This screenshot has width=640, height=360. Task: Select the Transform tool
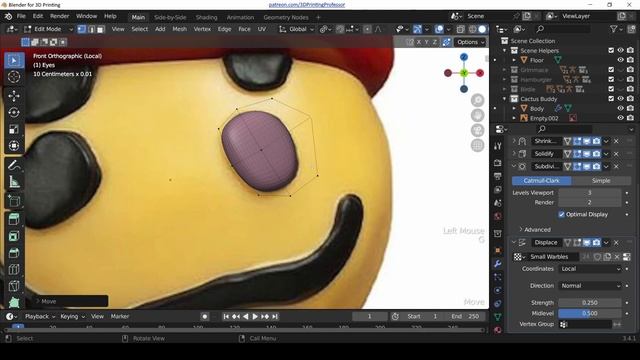point(14,146)
